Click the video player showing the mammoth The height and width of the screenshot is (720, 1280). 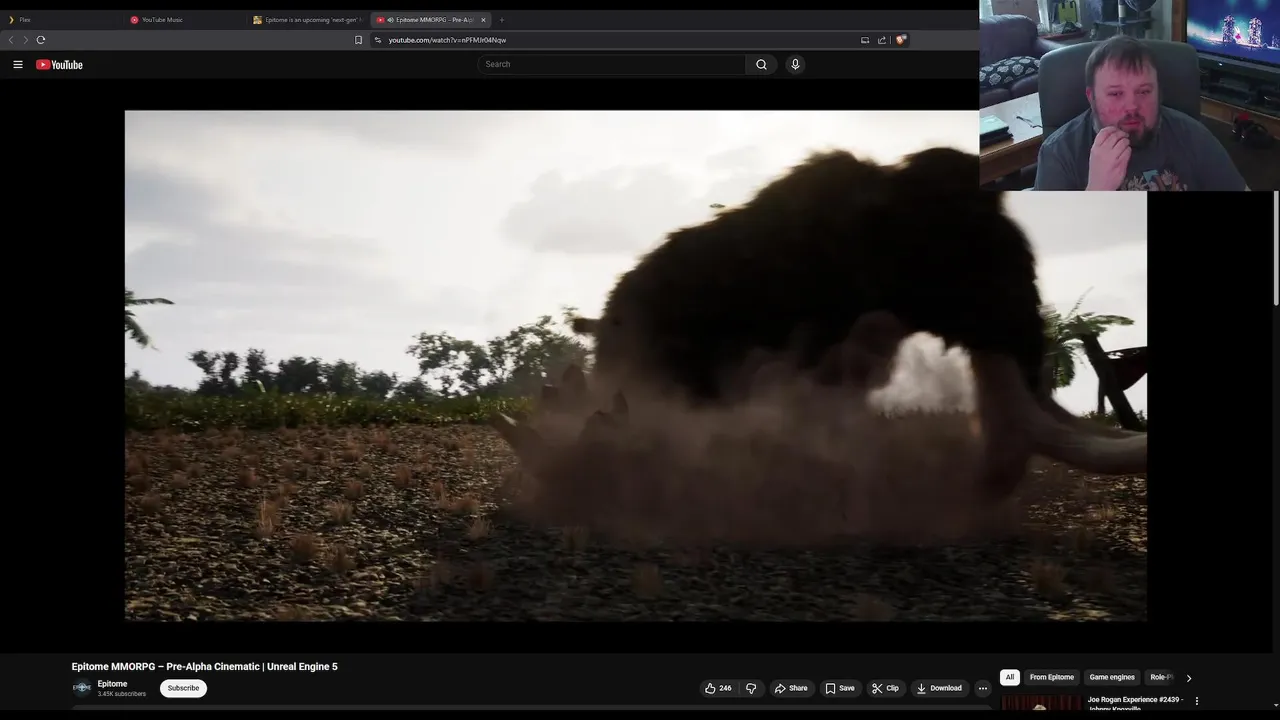click(x=635, y=365)
